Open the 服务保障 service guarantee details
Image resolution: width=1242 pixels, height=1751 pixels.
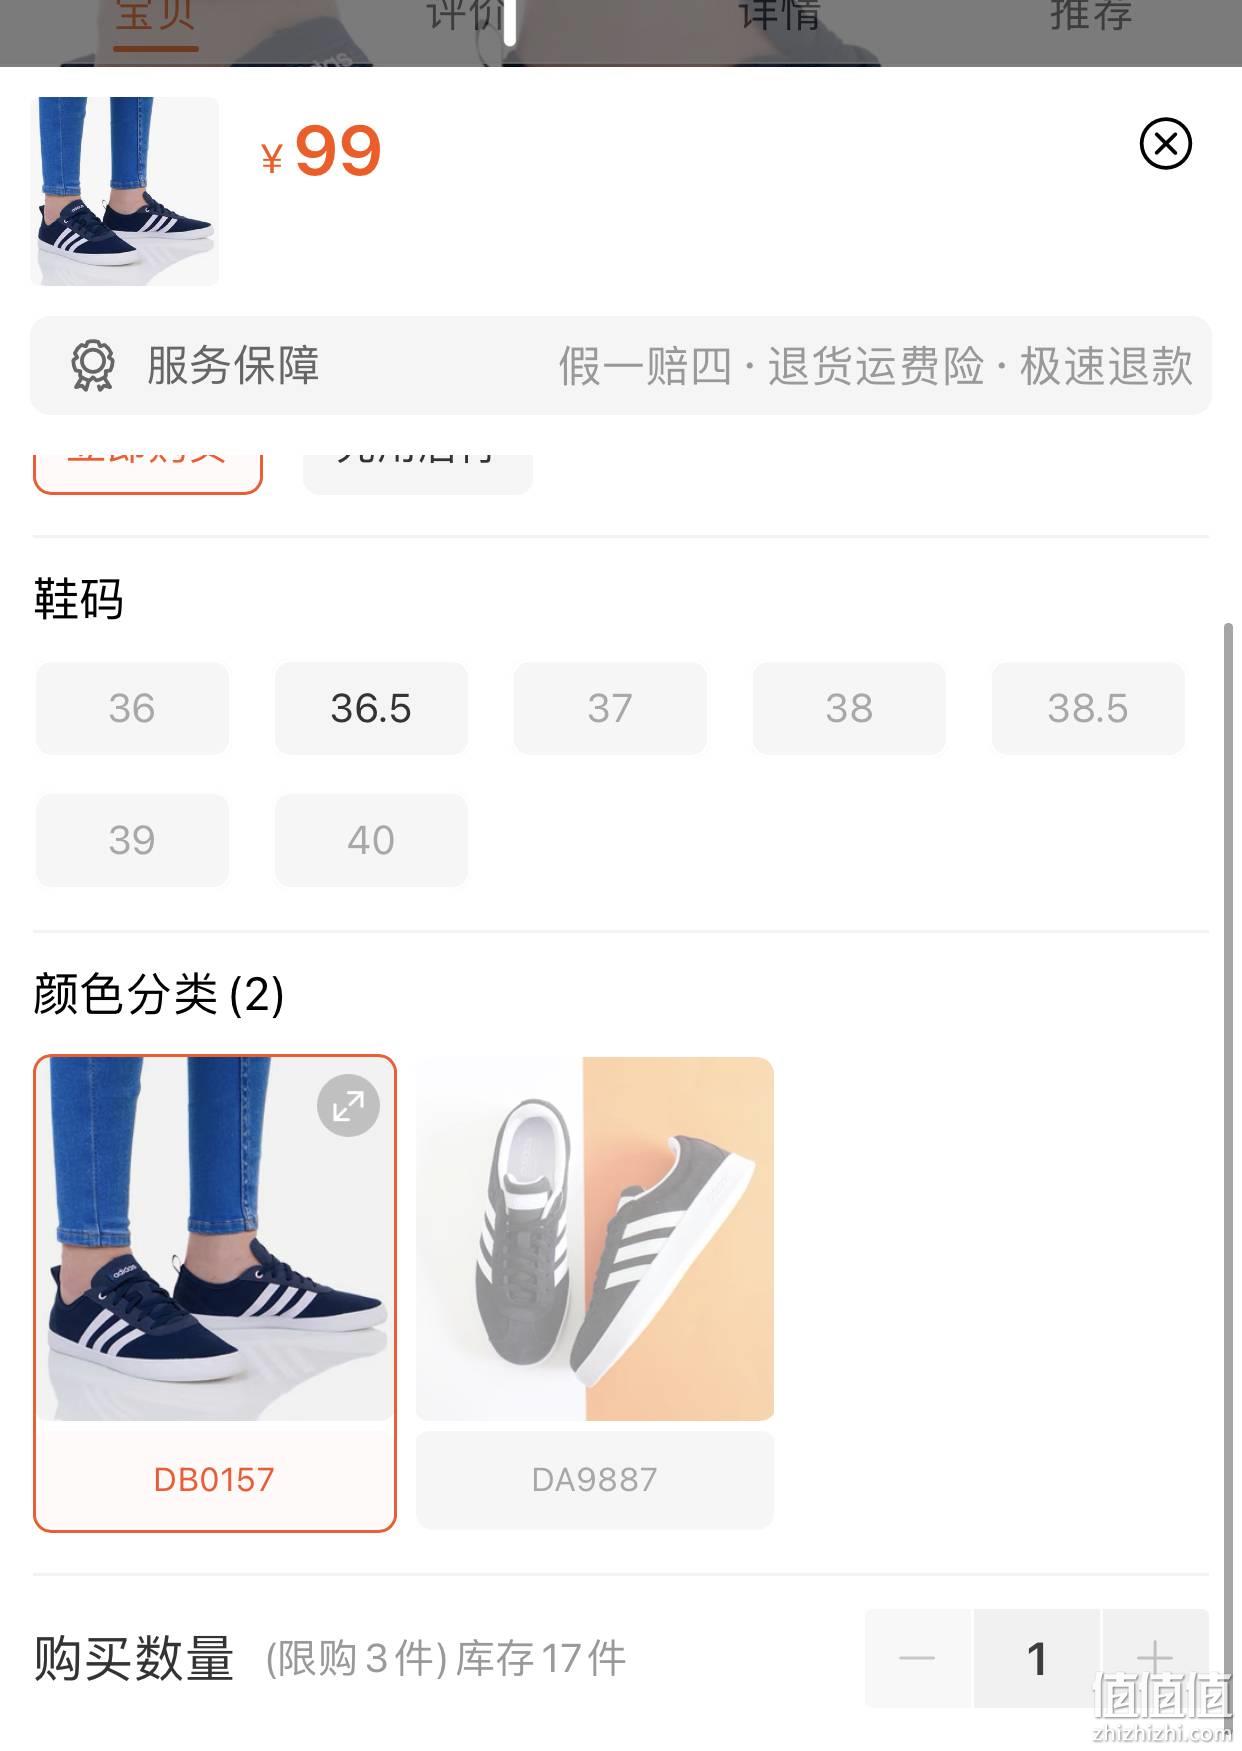click(x=621, y=366)
